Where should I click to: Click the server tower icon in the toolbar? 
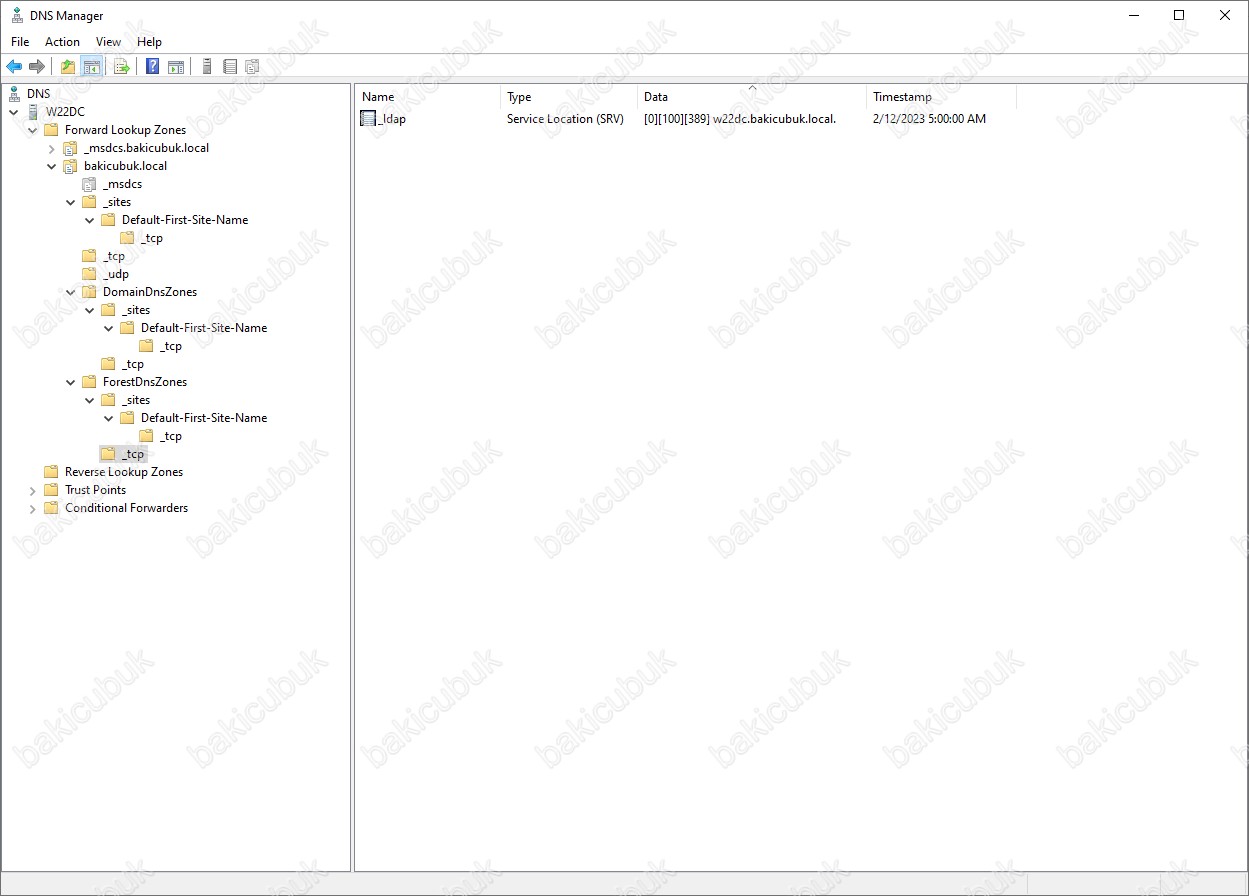[x=207, y=67]
